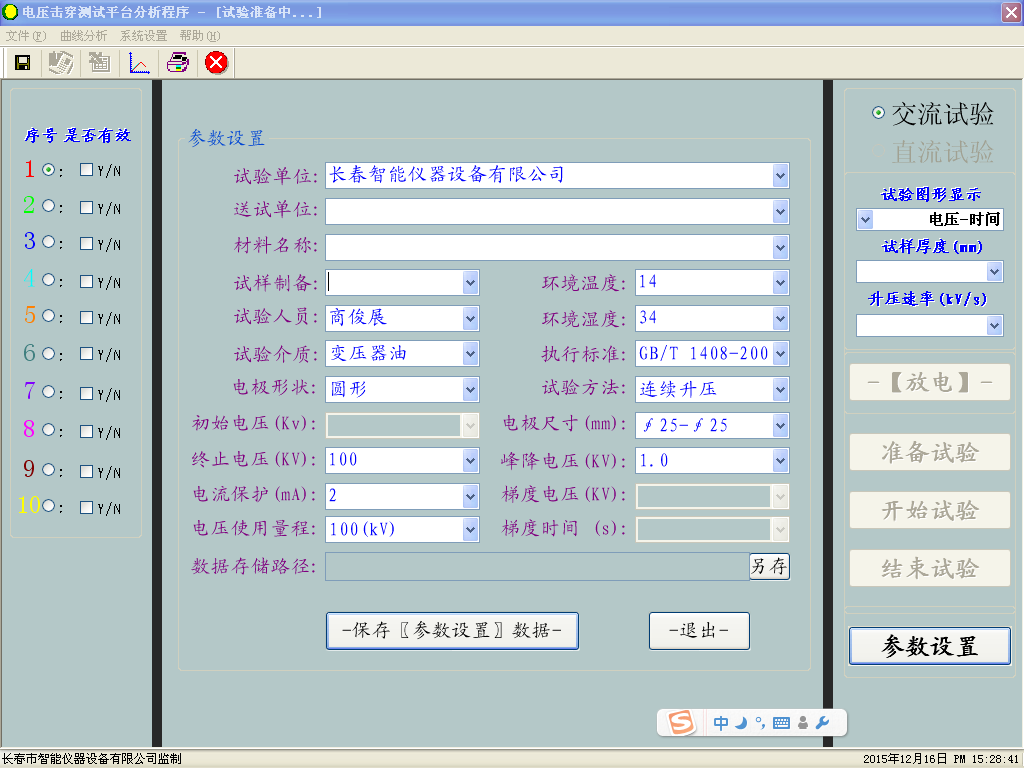Click the floppy disk save toolbar icon
1024x768 pixels.
(22, 63)
